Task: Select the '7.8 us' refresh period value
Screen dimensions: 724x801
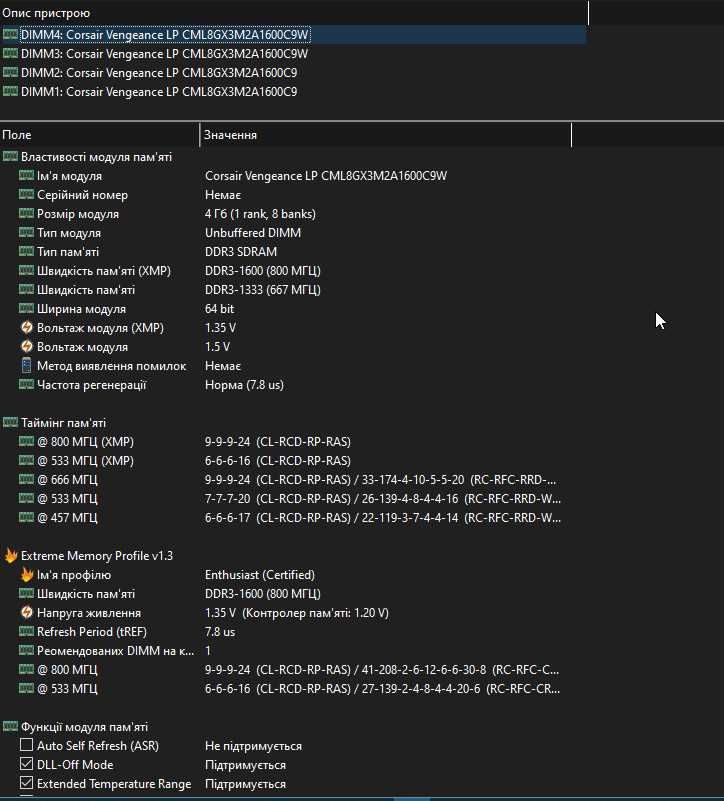Action: (220, 631)
